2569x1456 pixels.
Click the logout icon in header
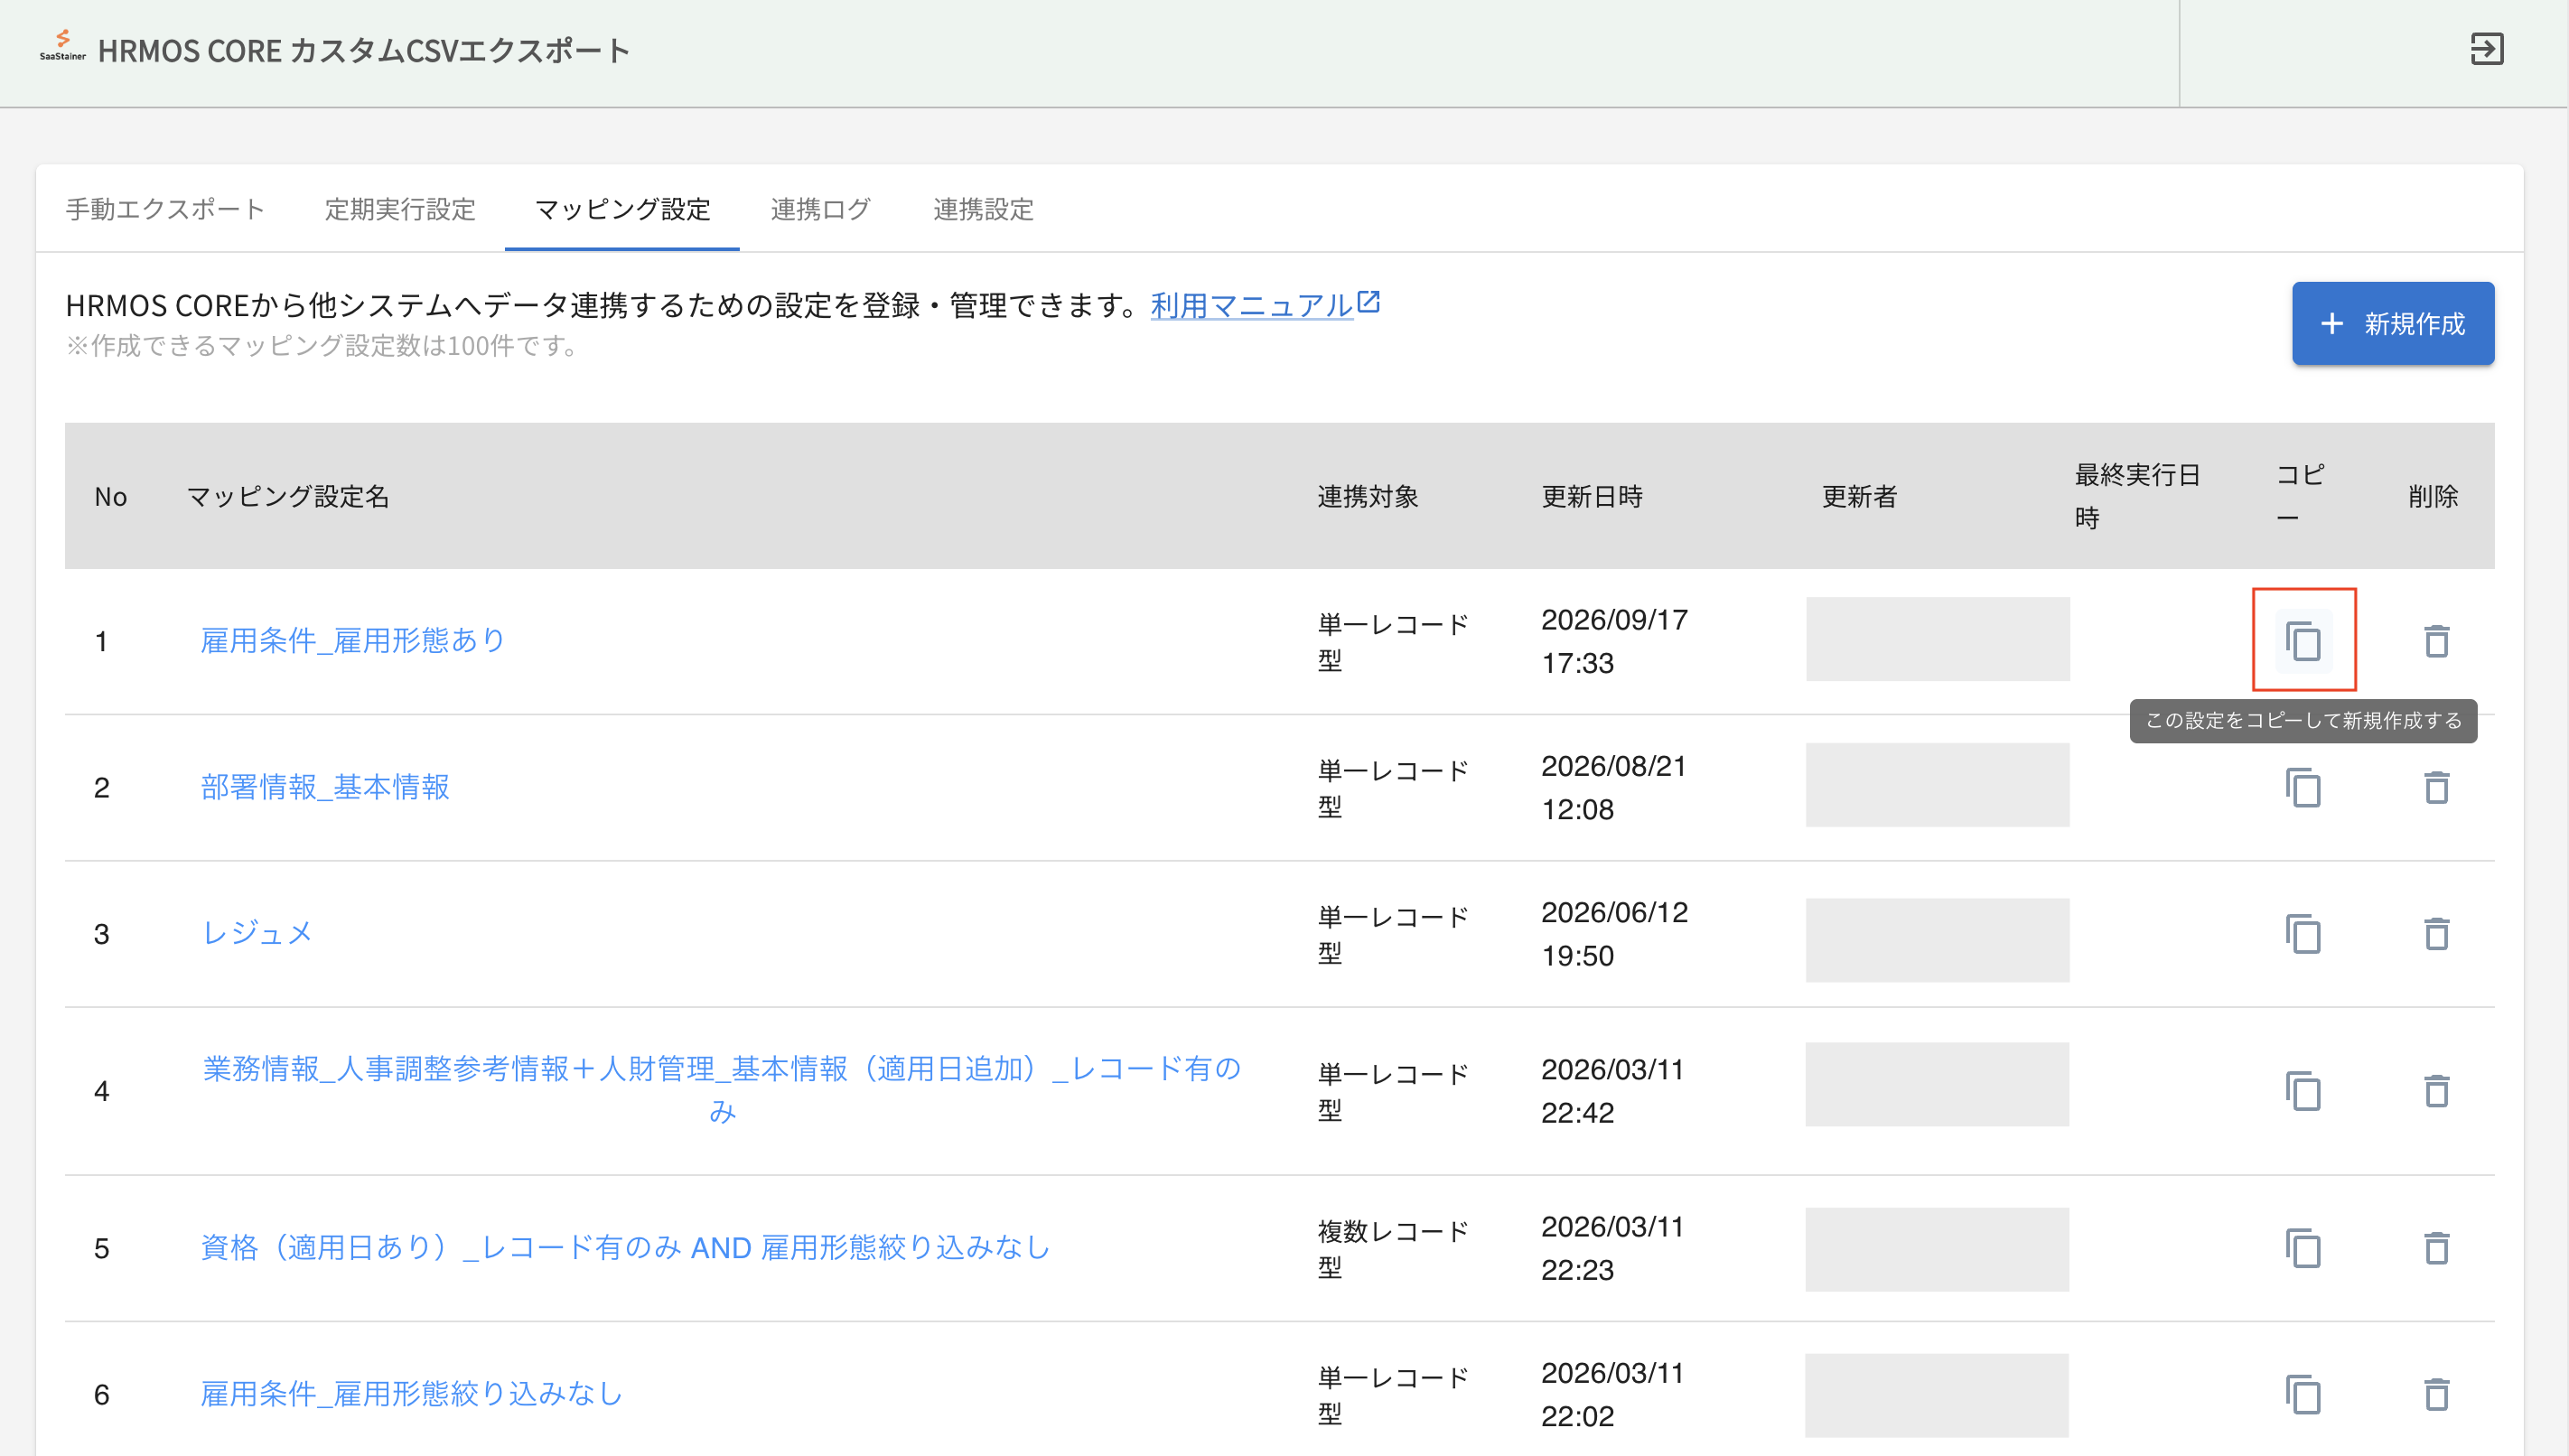(2486, 49)
